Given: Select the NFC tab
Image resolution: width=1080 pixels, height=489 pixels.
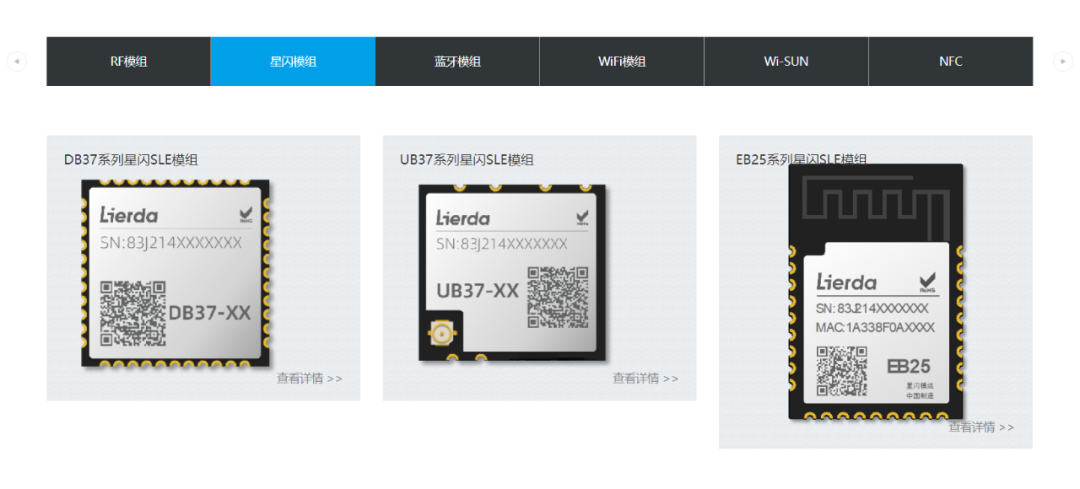Looking at the screenshot, I should [951, 61].
